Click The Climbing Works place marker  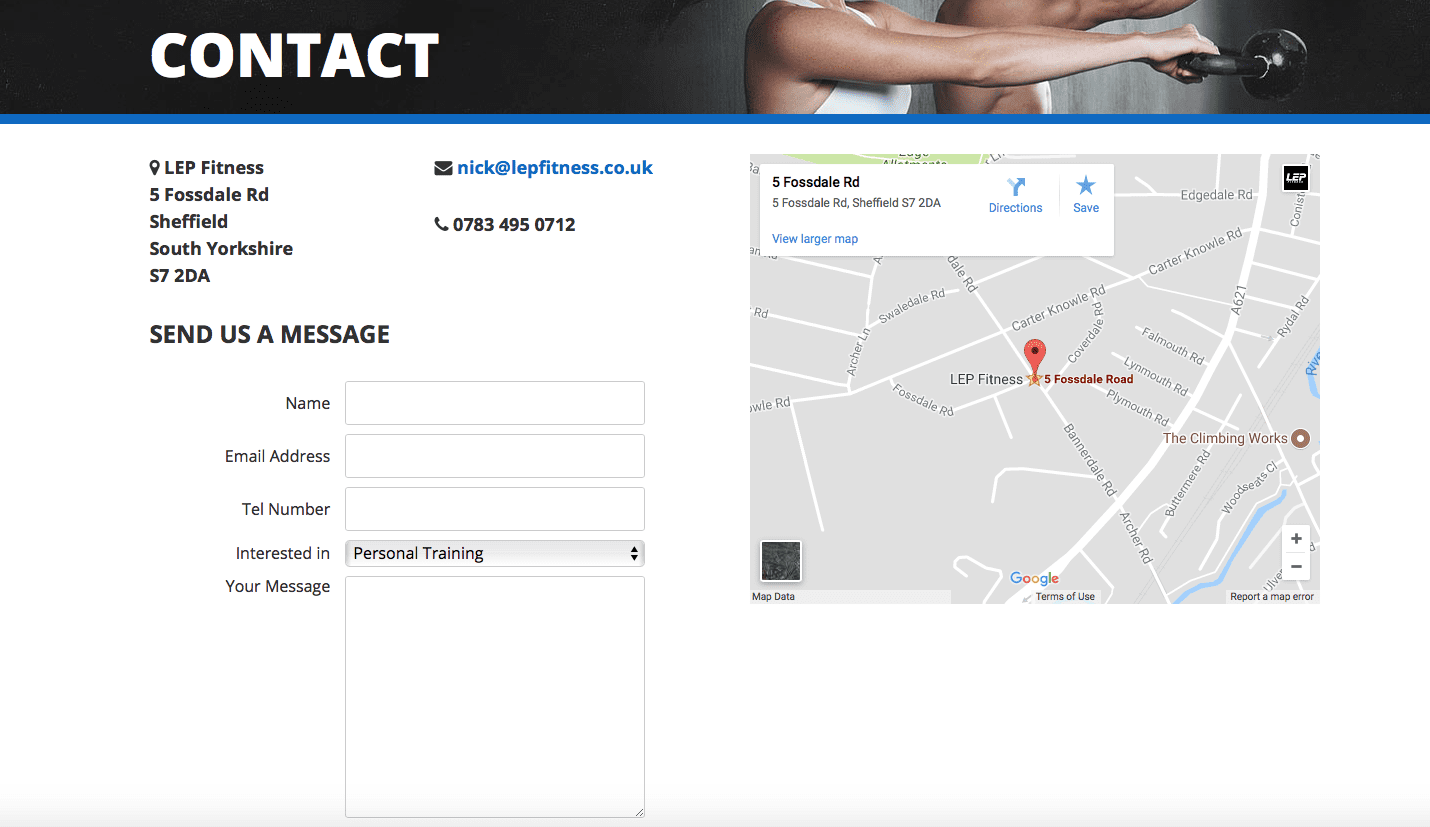1300,438
